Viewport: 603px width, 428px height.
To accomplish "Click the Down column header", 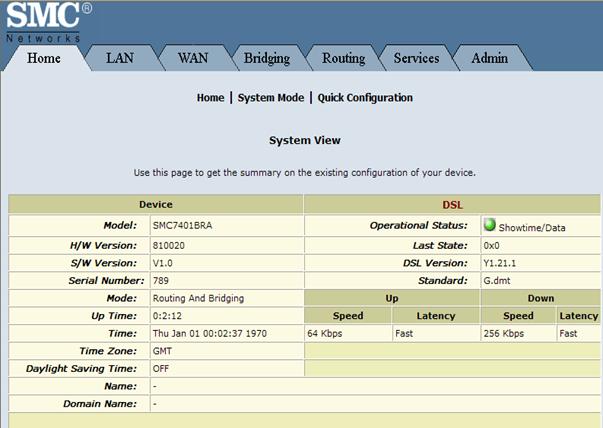I will pos(541,298).
